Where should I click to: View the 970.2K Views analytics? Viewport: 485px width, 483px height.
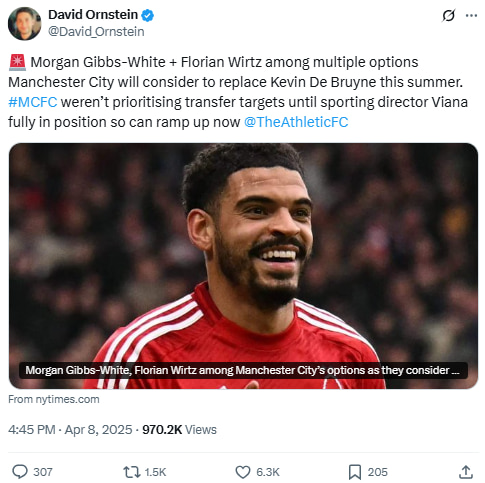click(x=179, y=429)
